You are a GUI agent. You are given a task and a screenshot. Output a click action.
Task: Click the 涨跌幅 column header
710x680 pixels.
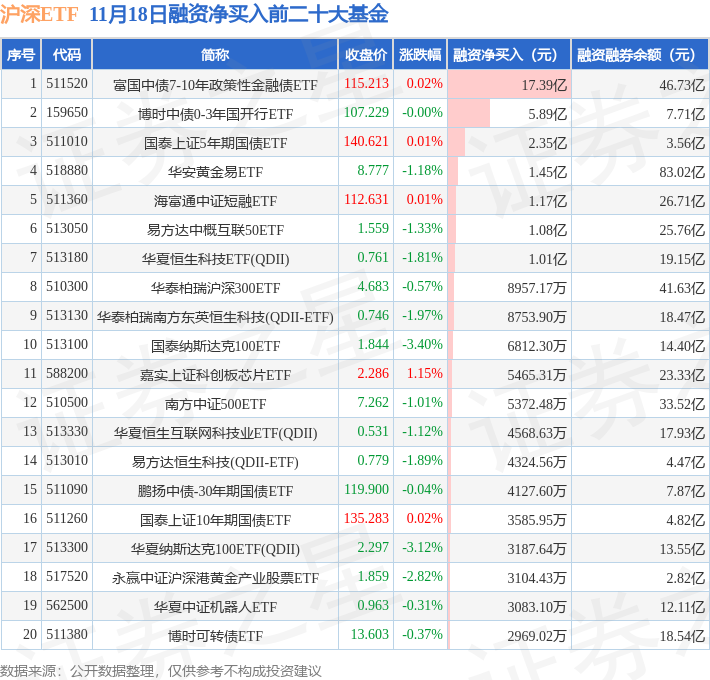[420, 55]
